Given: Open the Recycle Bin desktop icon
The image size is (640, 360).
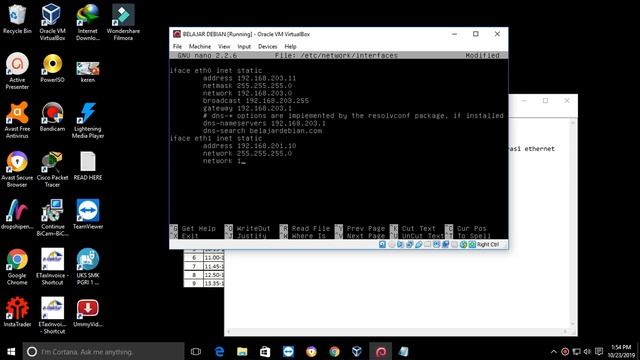Looking at the screenshot, I should (17, 19).
